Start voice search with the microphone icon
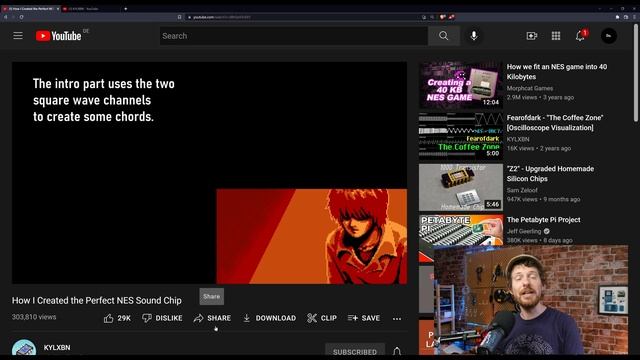This screenshot has height=360, width=640. pos(474,36)
